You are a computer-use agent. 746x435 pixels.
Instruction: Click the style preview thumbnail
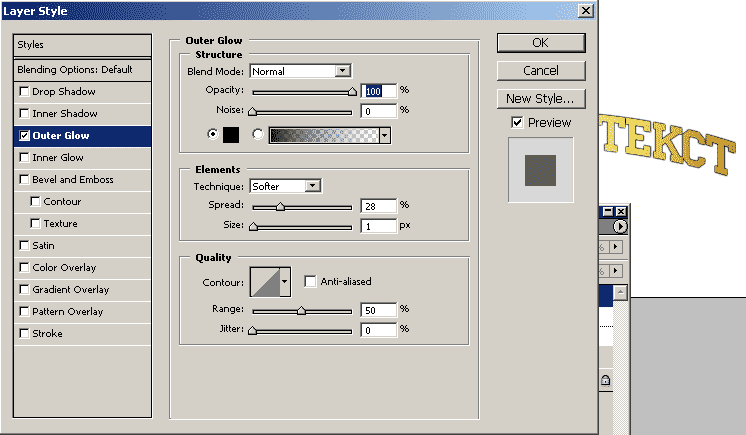click(540, 170)
